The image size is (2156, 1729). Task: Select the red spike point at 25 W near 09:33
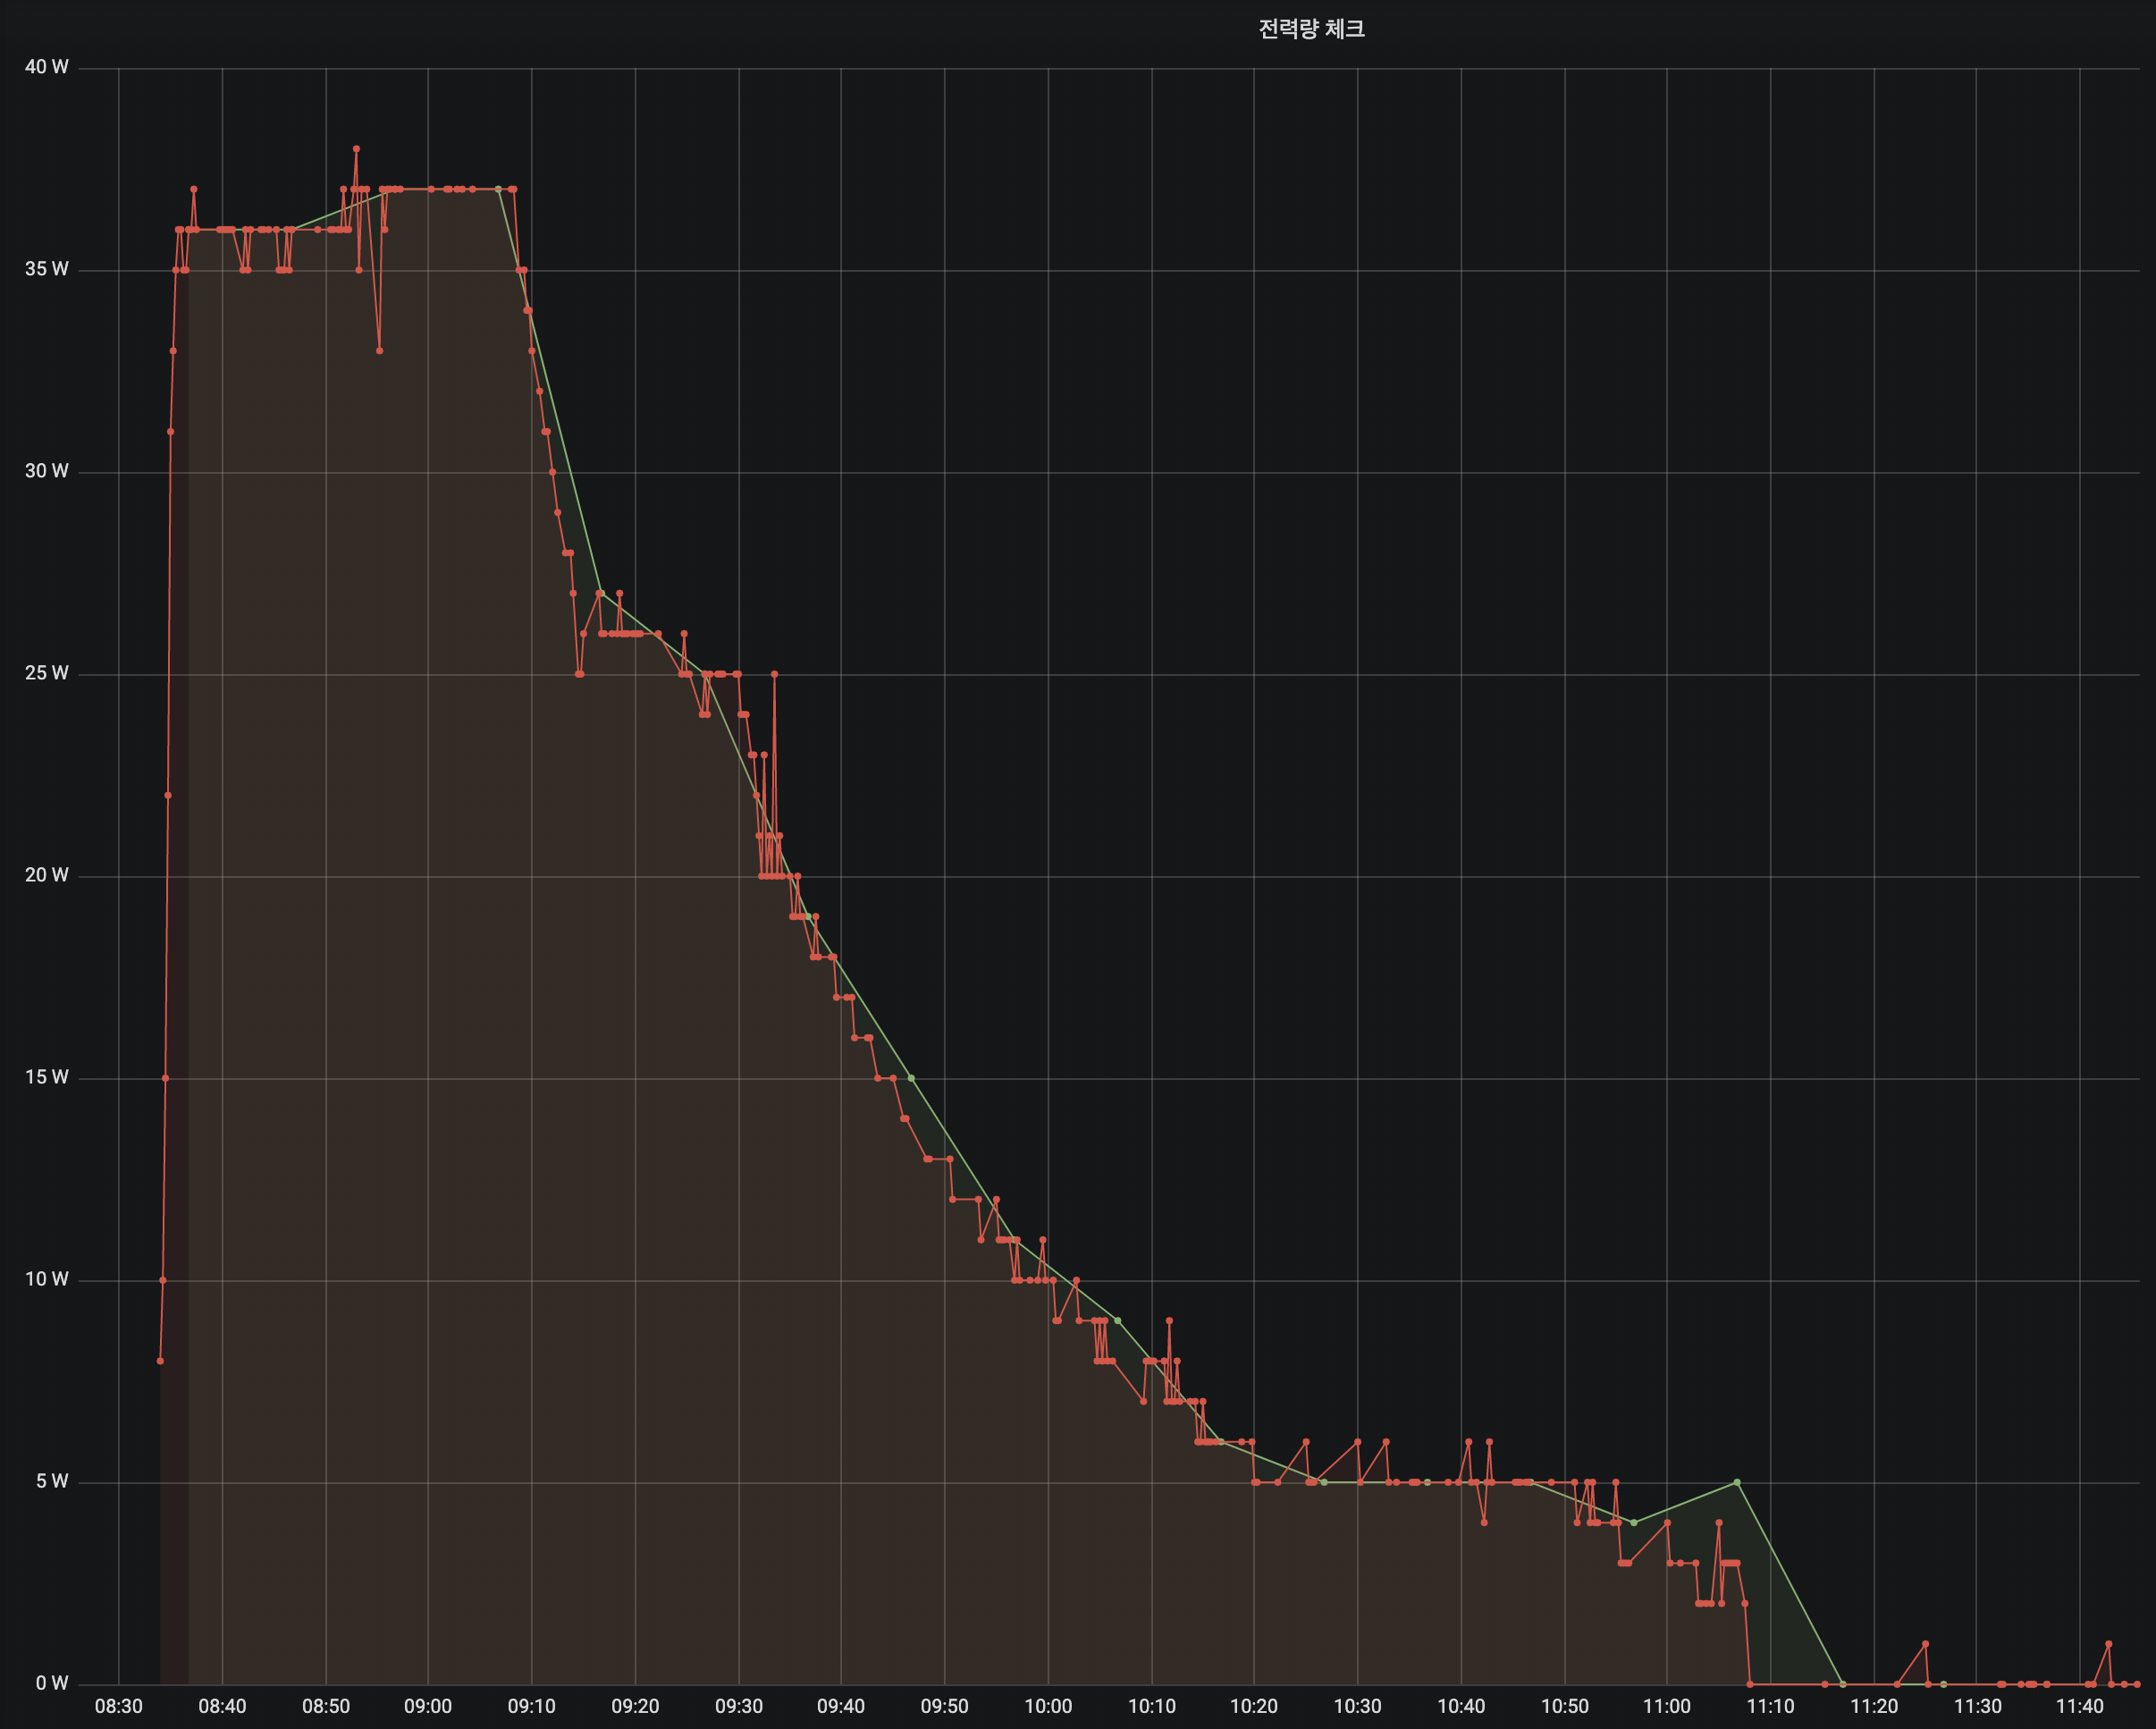[774, 674]
